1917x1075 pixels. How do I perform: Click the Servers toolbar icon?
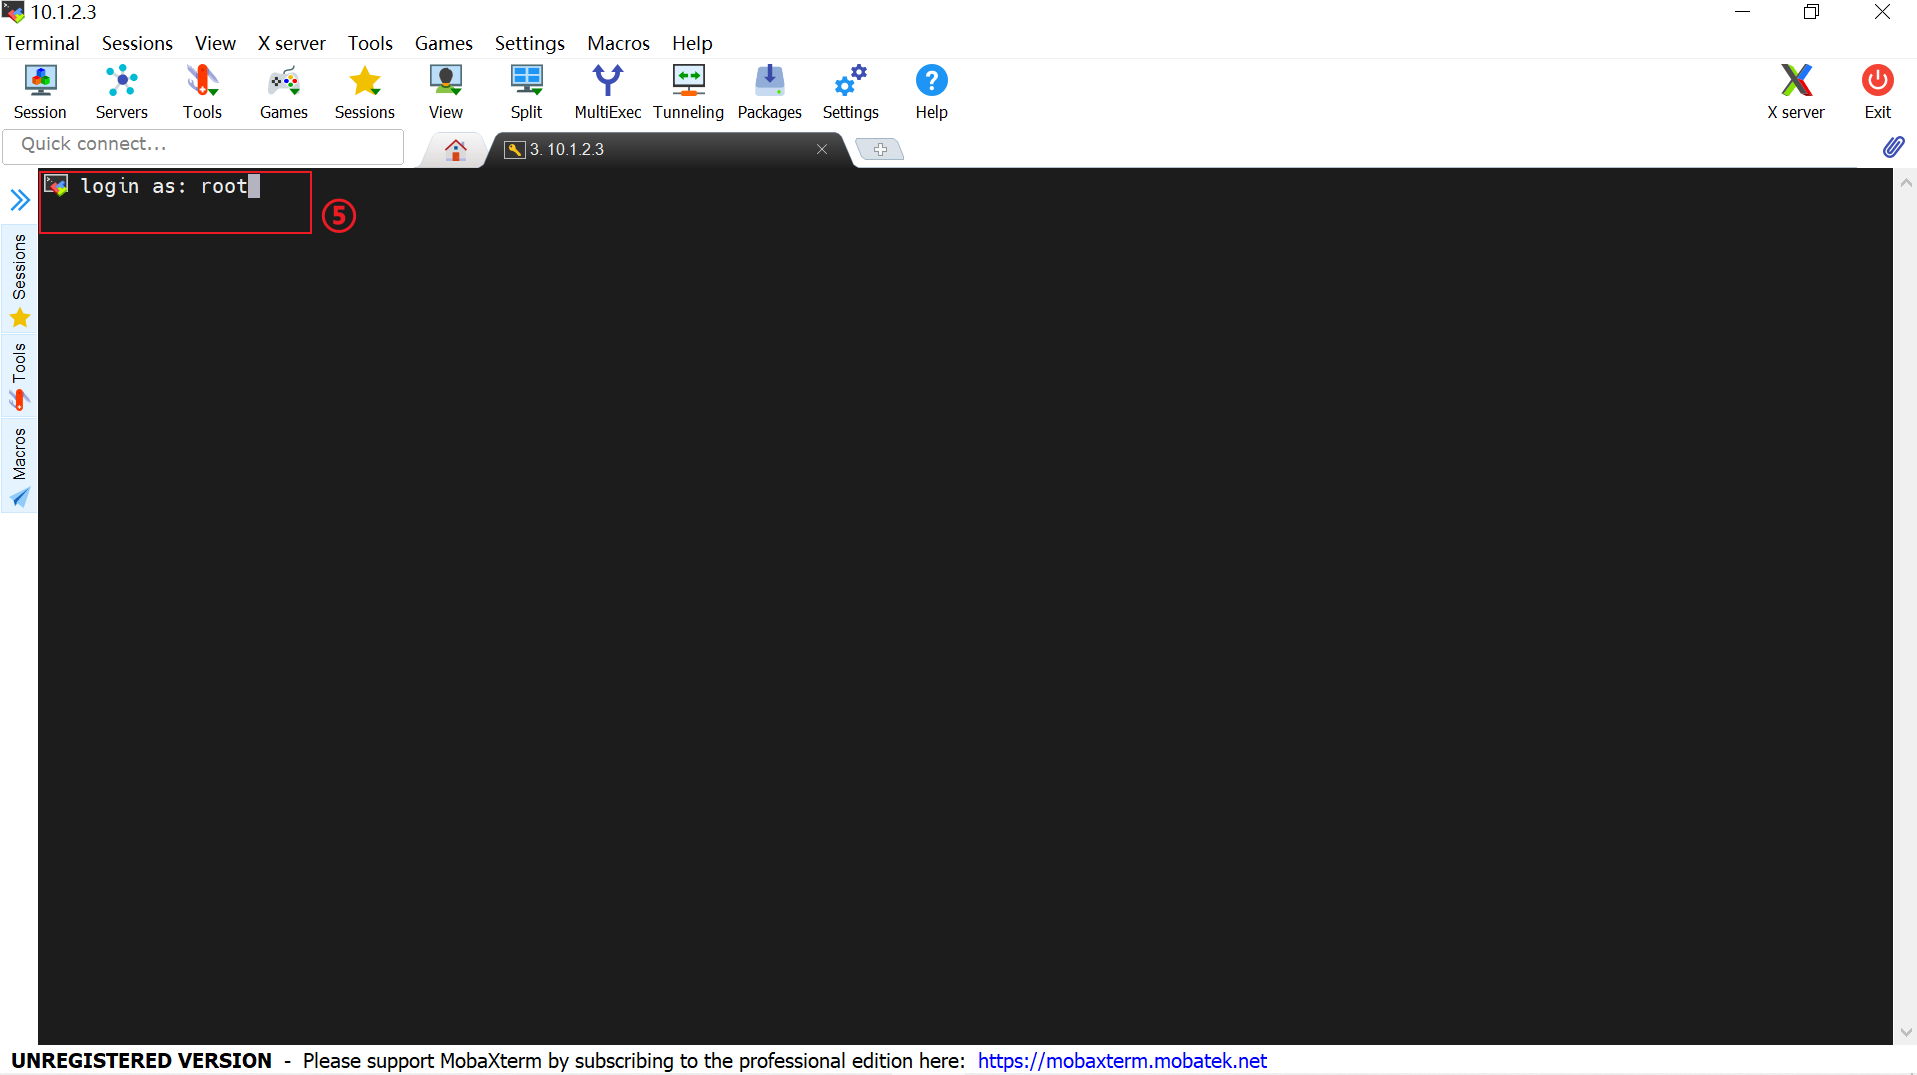tap(121, 92)
